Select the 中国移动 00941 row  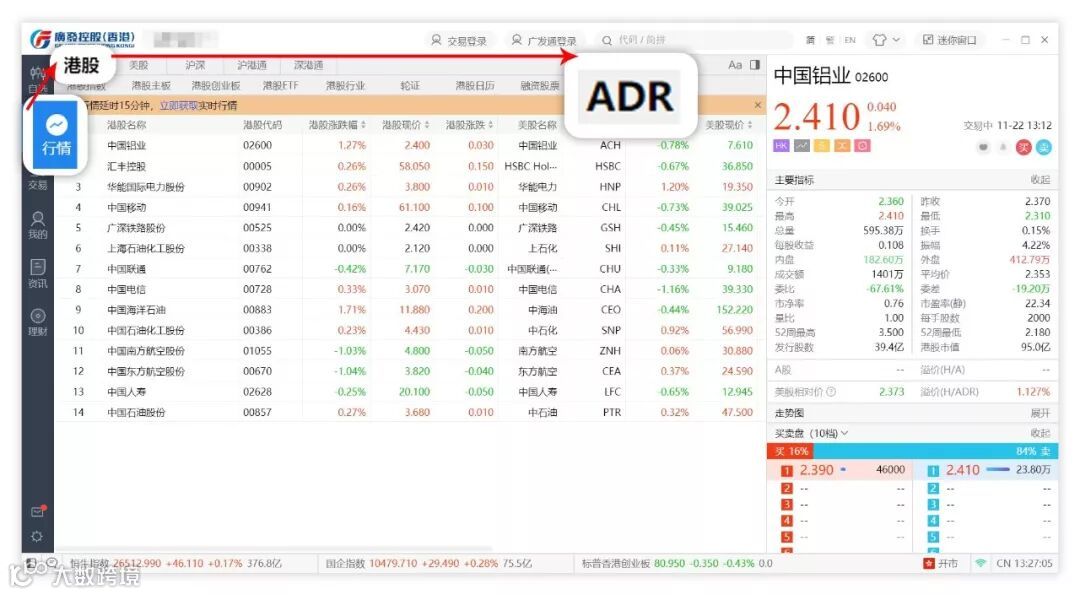point(410,207)
